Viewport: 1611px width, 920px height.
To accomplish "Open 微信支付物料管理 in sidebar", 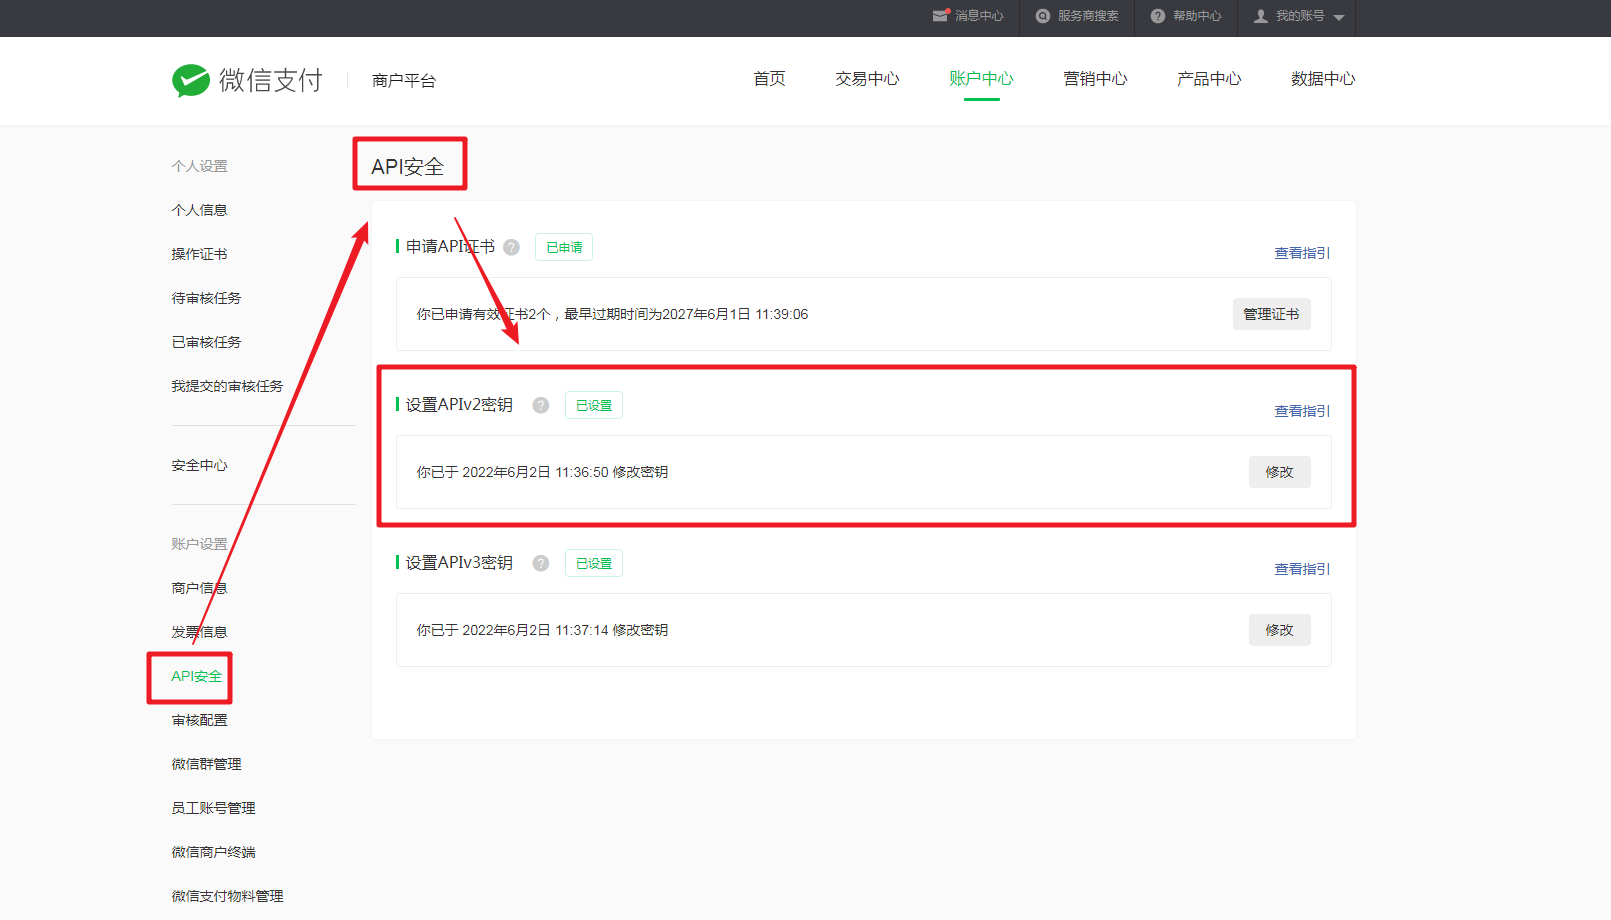I will (x=227, y=896).
